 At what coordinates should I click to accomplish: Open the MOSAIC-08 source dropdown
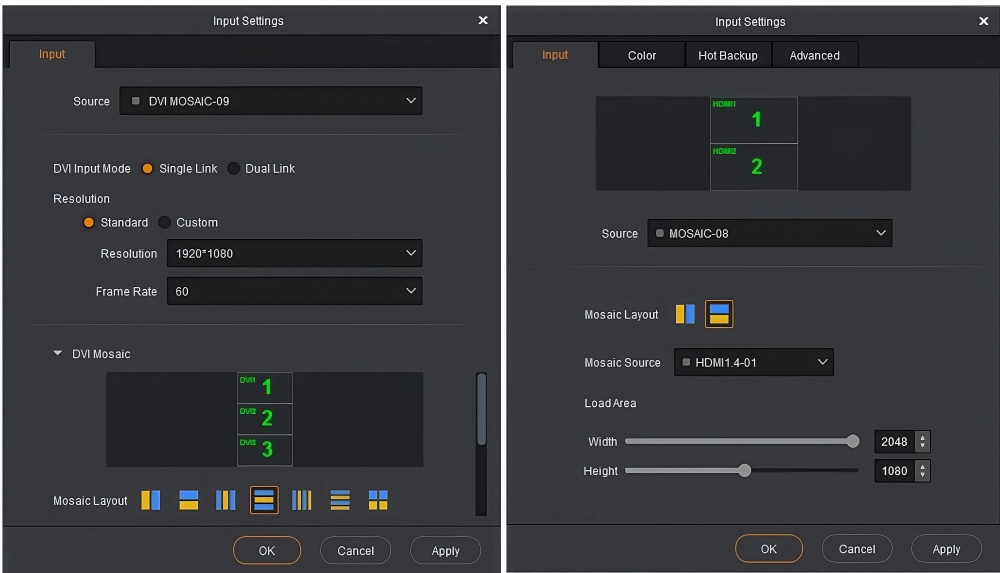click(x=770, y=233)
